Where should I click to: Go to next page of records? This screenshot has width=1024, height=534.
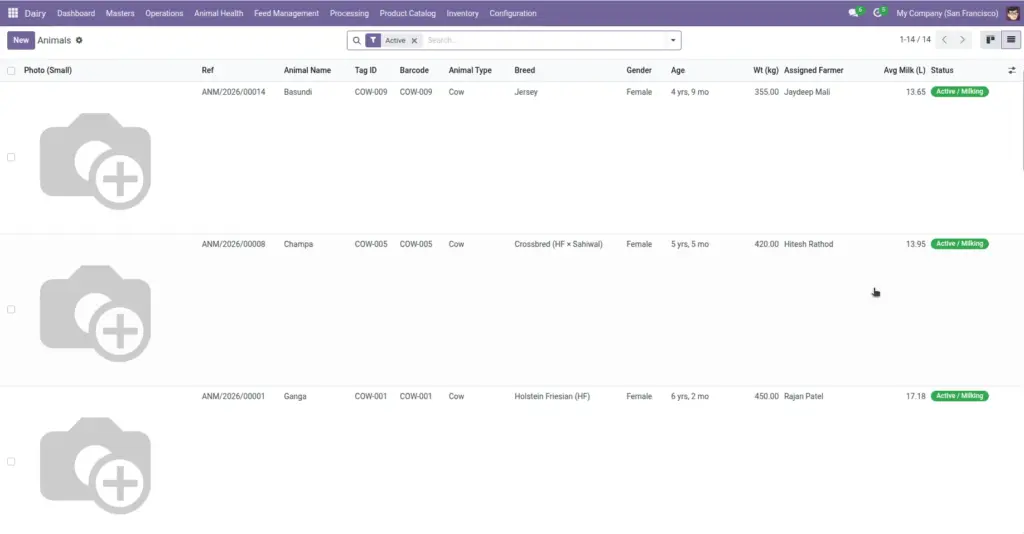click(962, 40)
